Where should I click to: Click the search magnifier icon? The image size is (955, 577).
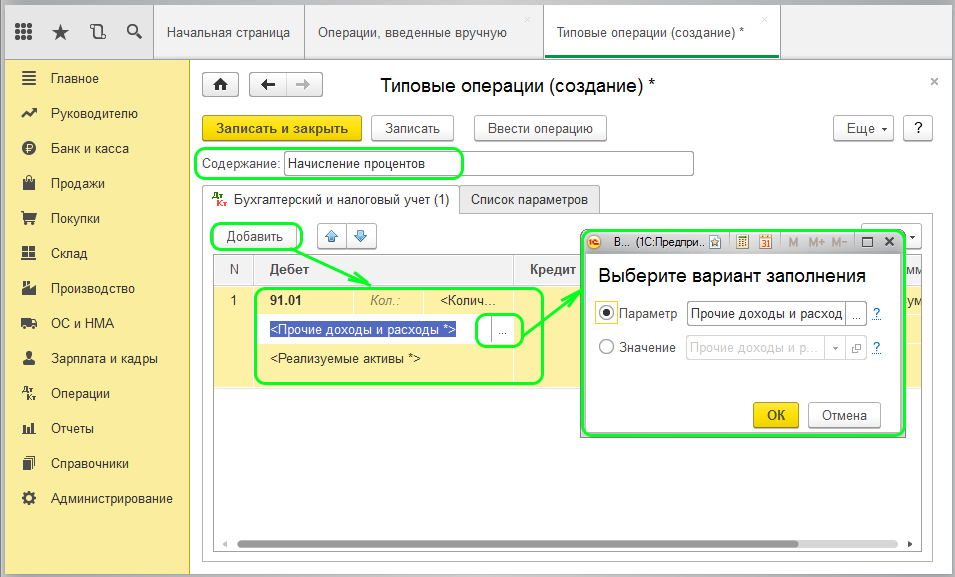(133, 32)
